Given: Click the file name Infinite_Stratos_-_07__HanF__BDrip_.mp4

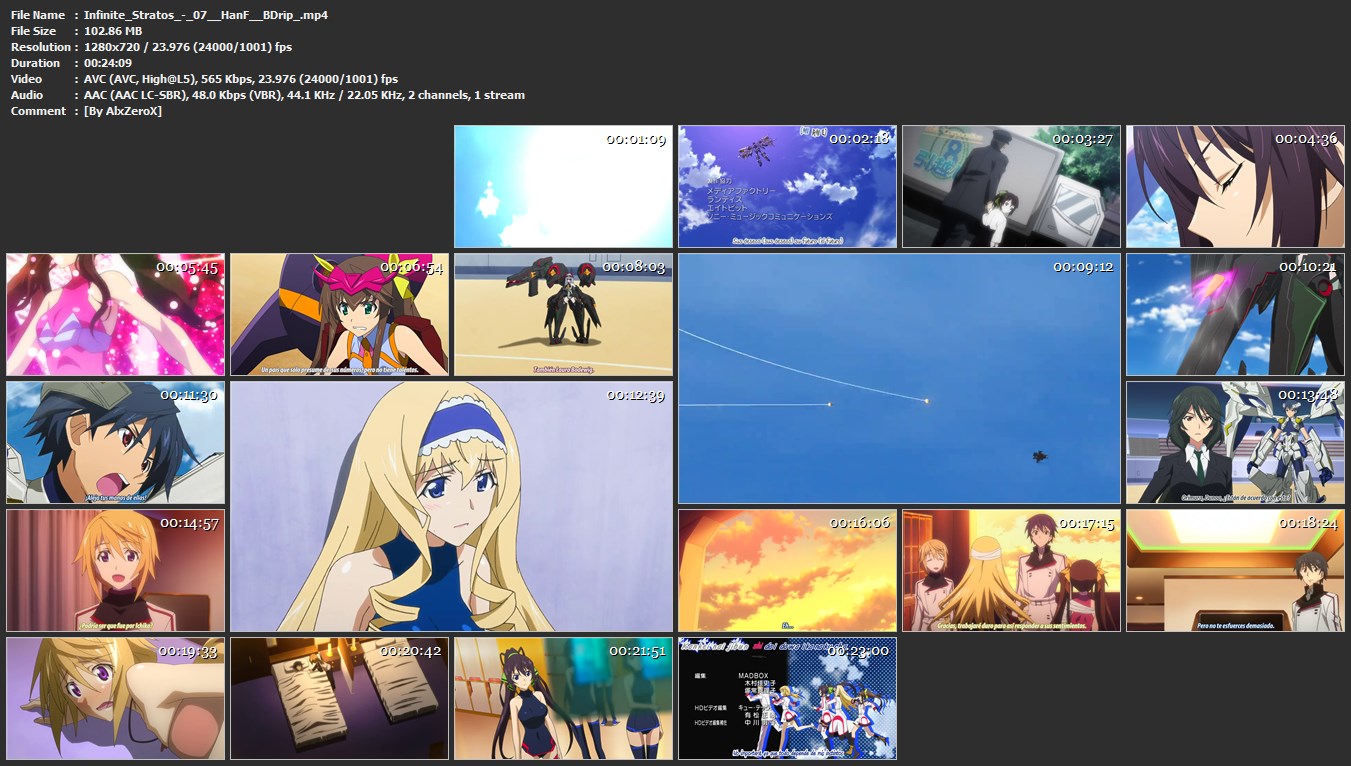Looking at the screenshot, I should click(206, 15).
